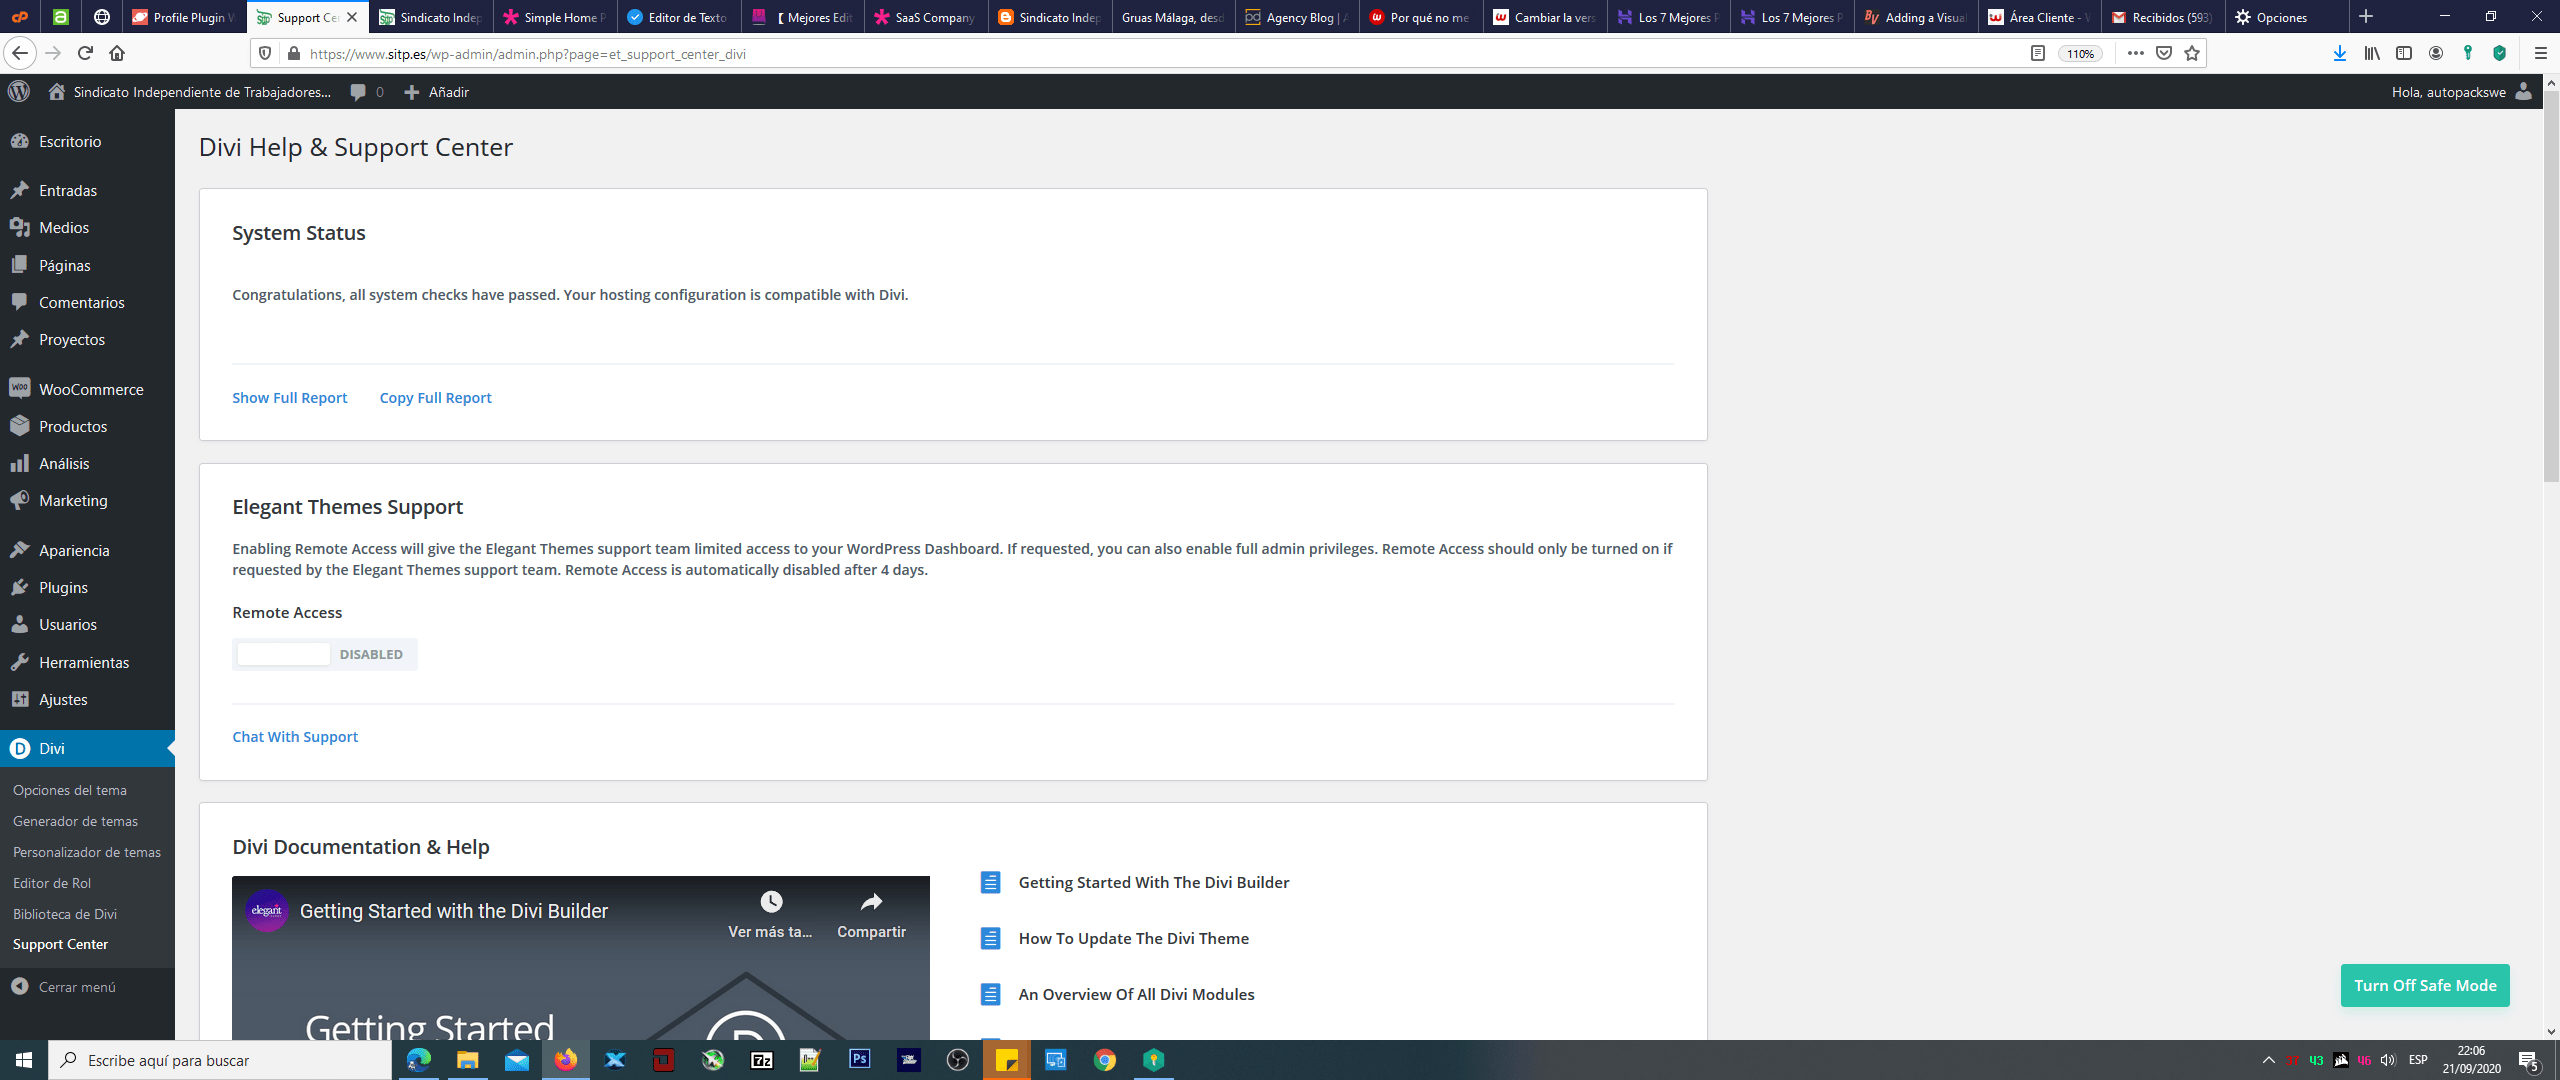This screenshot has width=2560, height=1080.
Task: Reset the 110% zoom indicator
Action: click(x=2081, y=54)
